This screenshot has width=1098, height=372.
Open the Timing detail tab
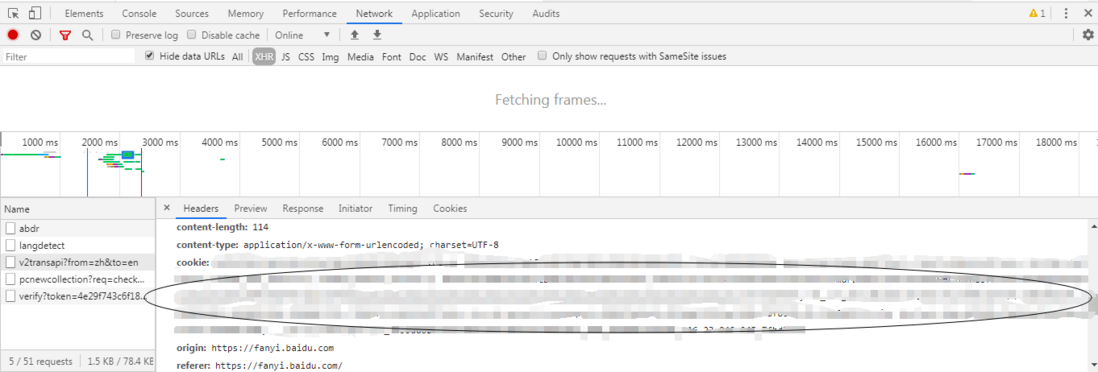402,208
